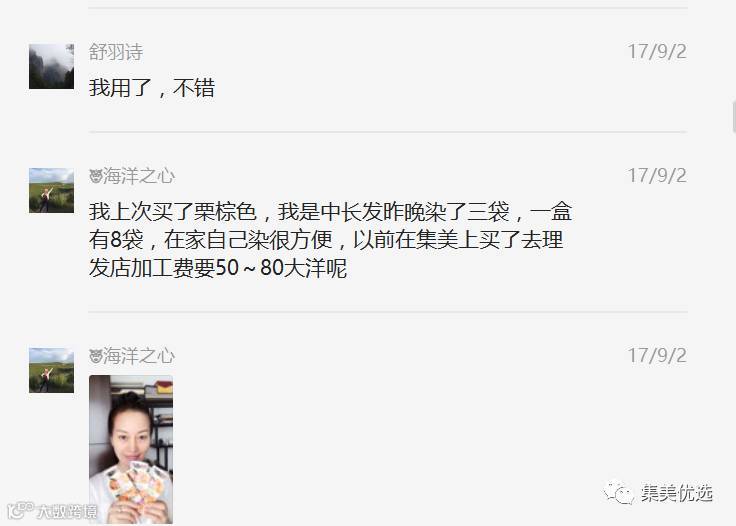
Task: Click the username 舒羽诗
Action: (x=116, y=52)
